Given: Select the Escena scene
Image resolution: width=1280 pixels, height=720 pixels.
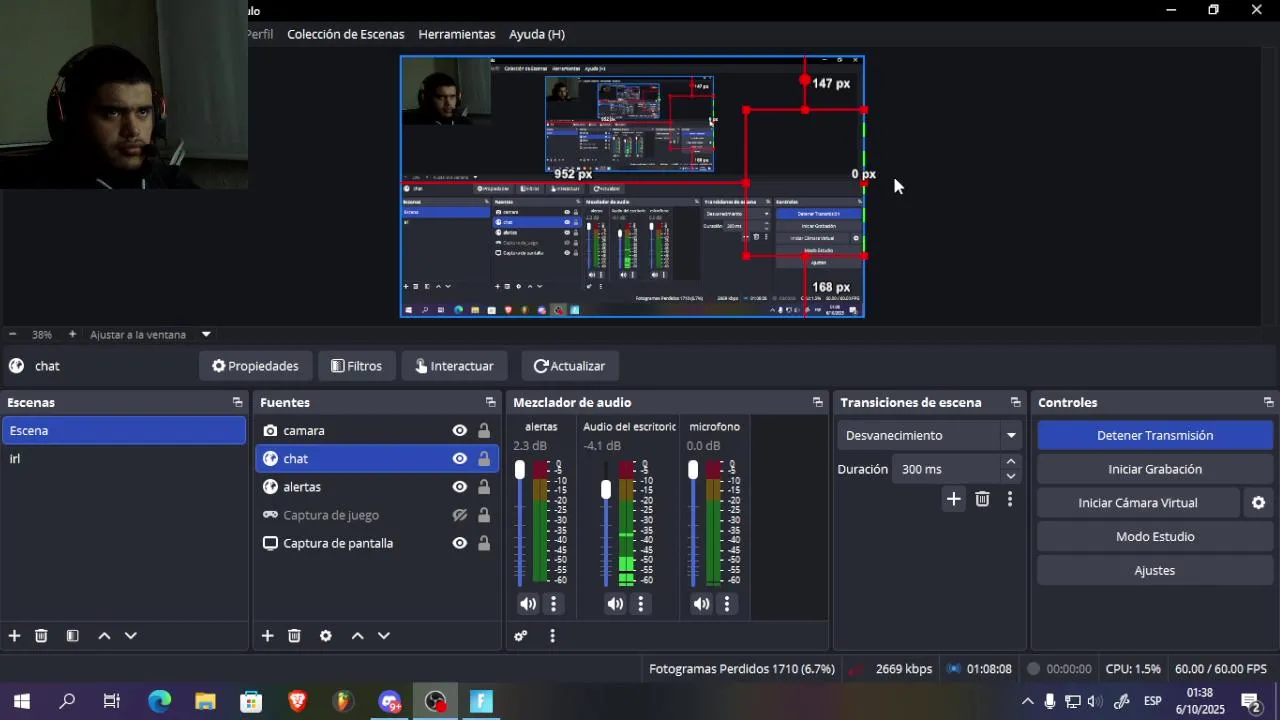Looking at the screenshot, I should pyautogui.click(x=123, y=430).
